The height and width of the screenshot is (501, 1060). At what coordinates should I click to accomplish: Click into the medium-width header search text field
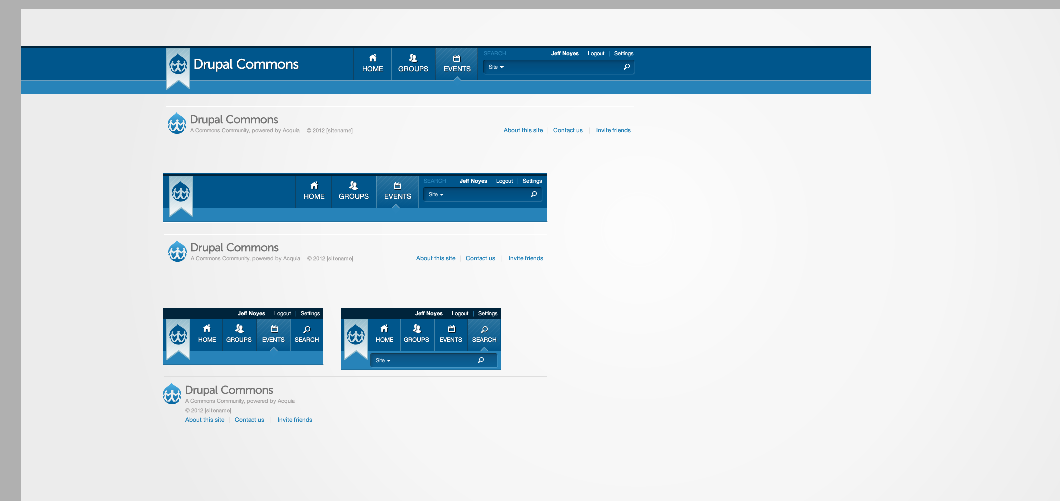coord(483,194)
